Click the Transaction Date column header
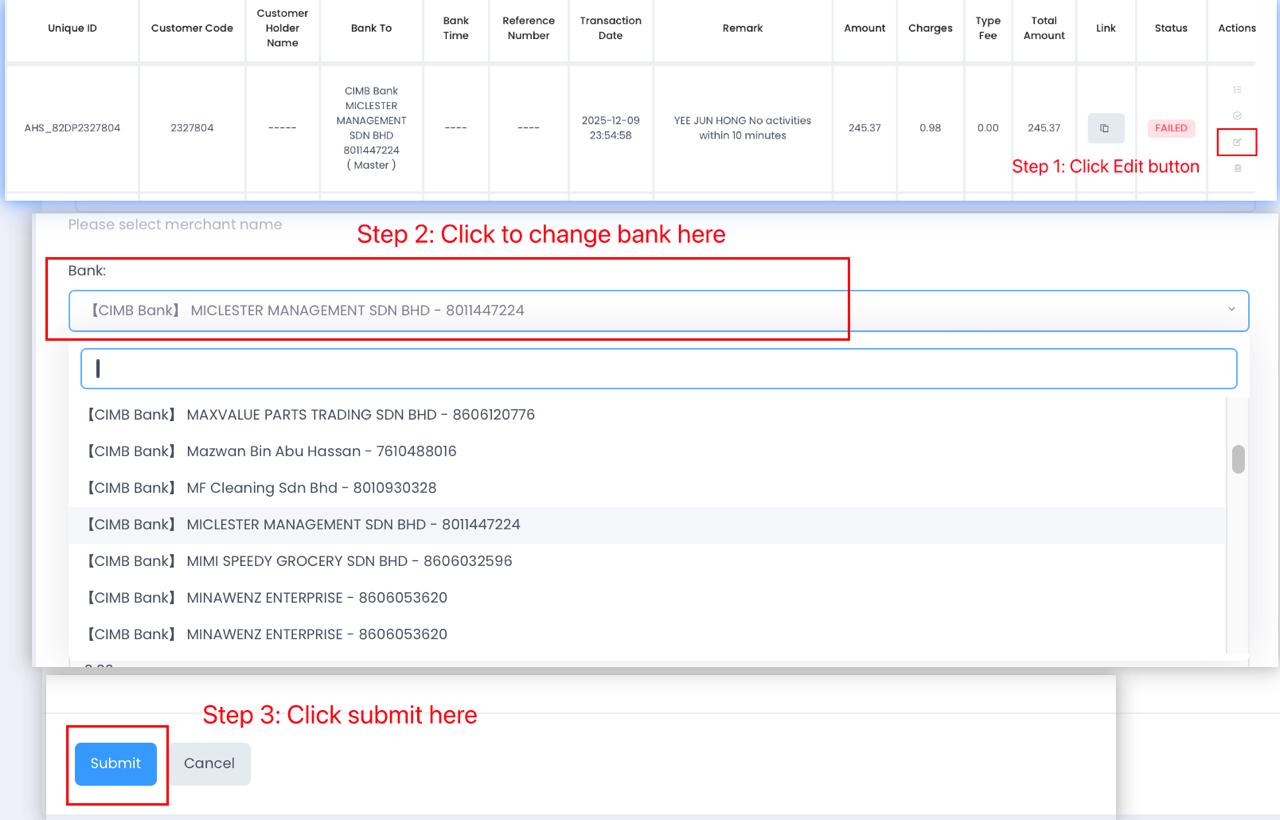 (610, 28)
